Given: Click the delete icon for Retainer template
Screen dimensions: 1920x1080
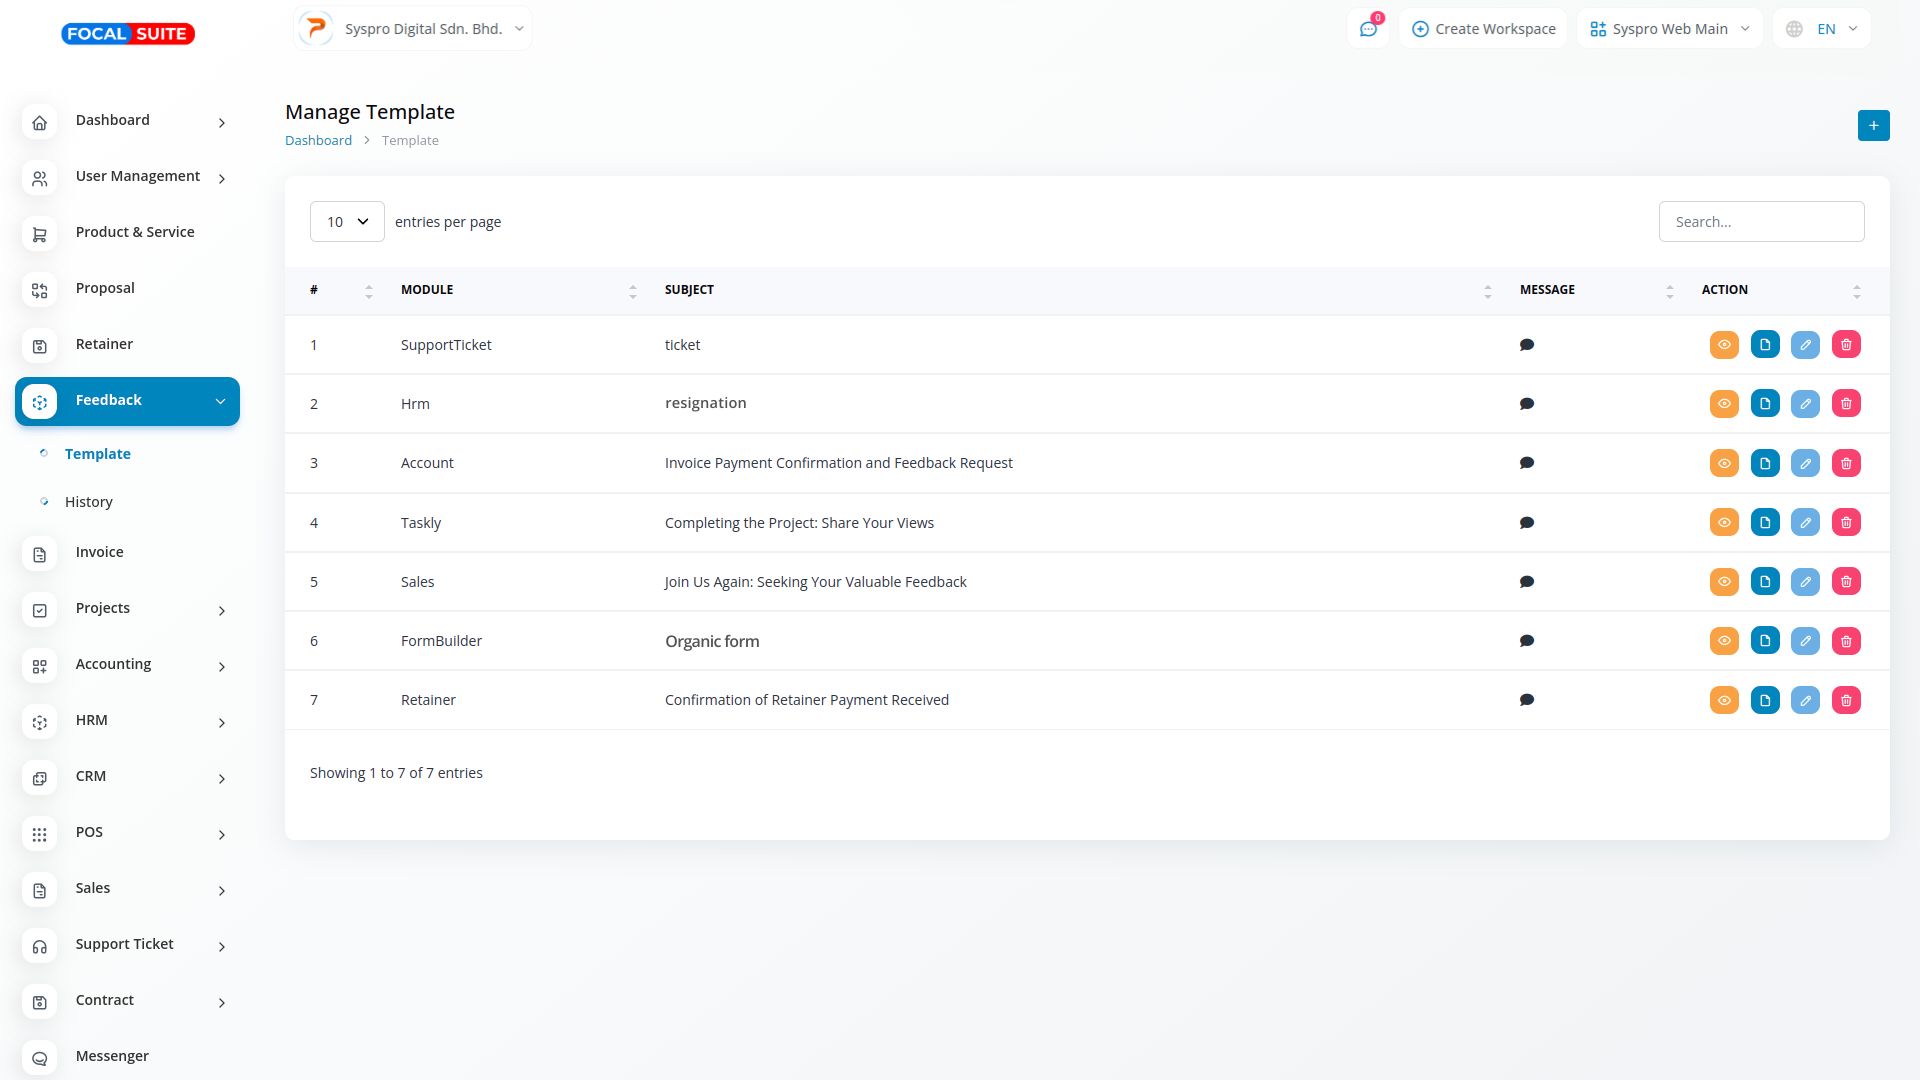Looking at the screenshot, I should coord(1846,701).
